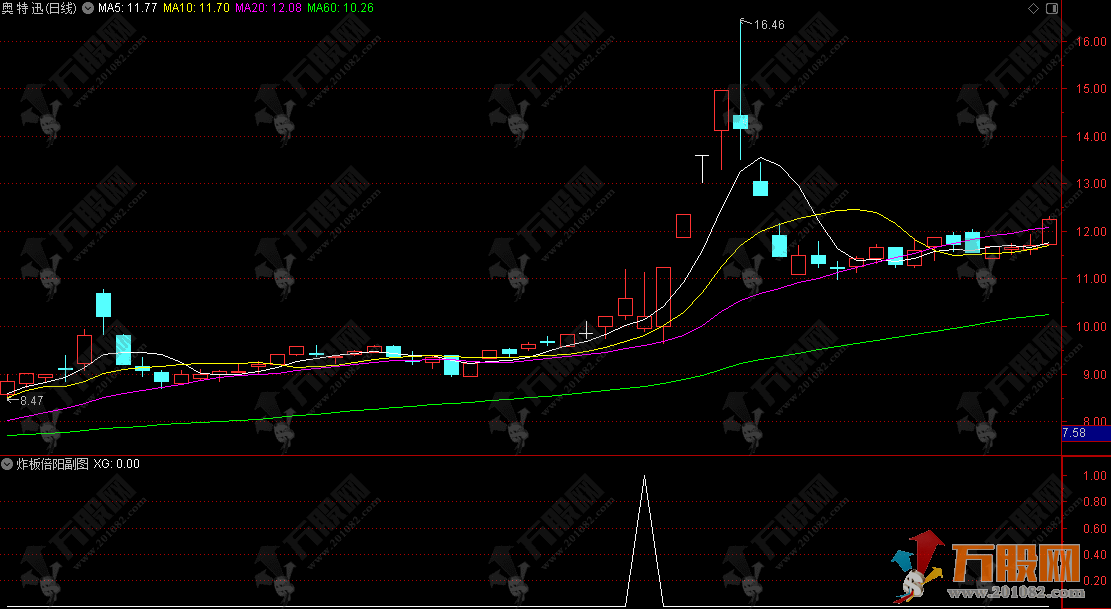Click the 16.46 high price marker
Viewport: 1111px width, 609px height.
tap(769, 25)
